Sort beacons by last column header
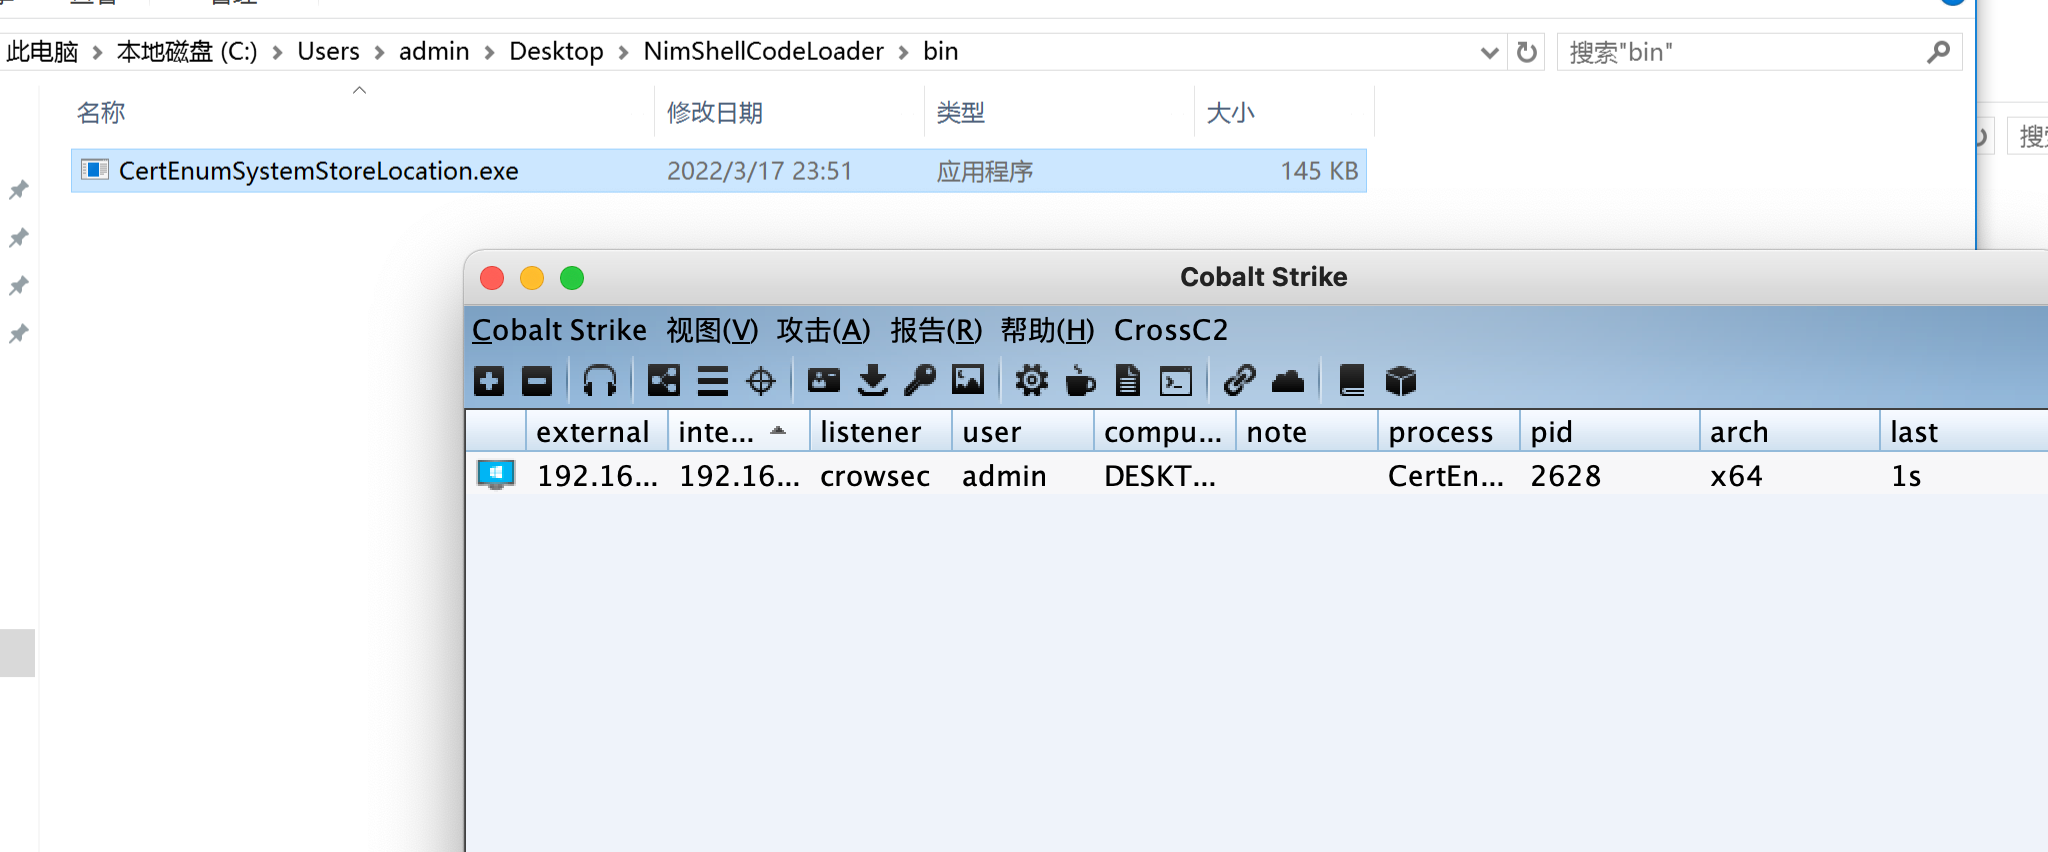Screen dimensions: 2048x852 click(1964, 432)
